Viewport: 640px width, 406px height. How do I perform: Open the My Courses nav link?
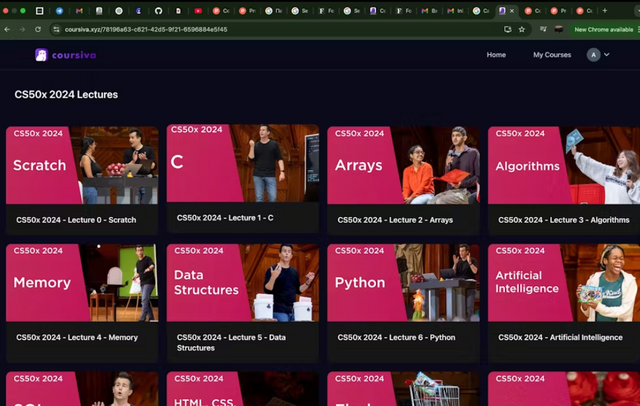tap(552, 55)
